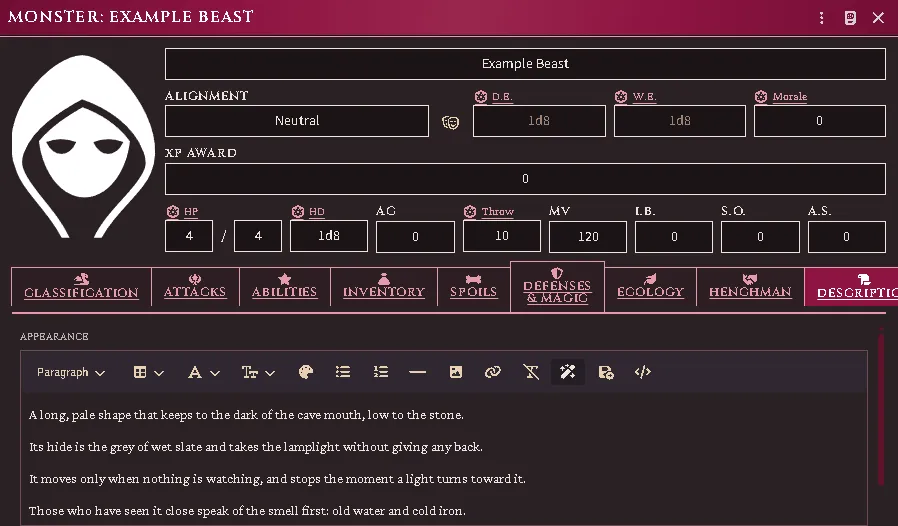Edit the S.O. value field

point(760,237)
